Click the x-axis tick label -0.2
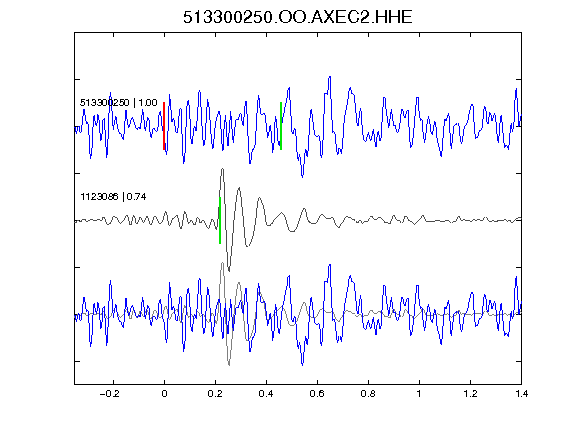Viewport: 576px width, 432px height. 110,394
